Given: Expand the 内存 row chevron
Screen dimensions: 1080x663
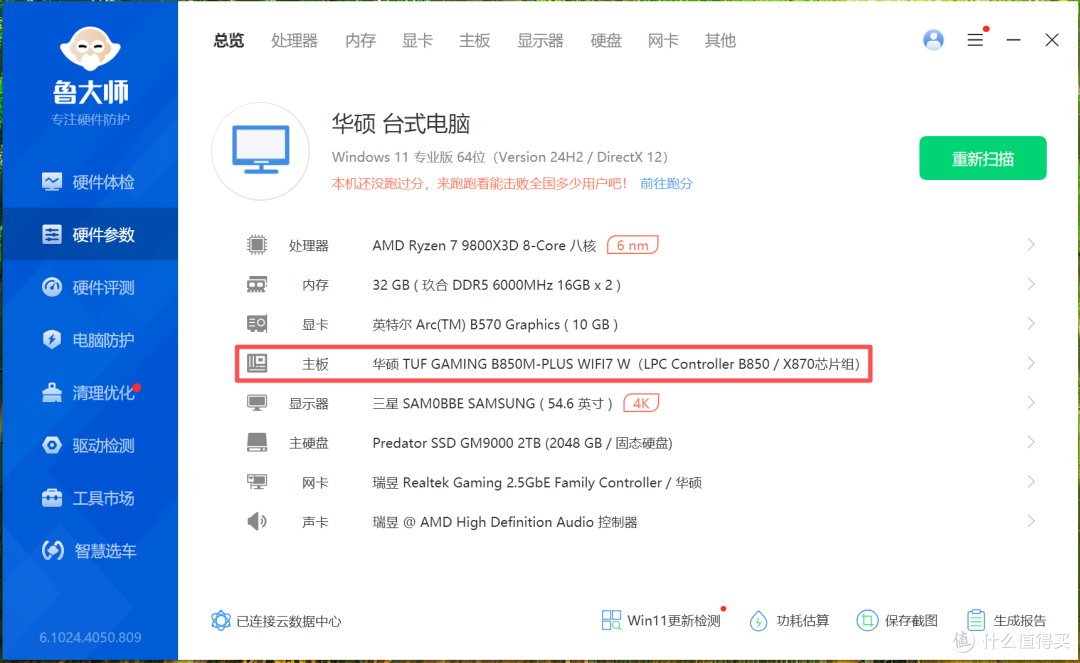Looking at the screenshot, I should [1031, 284].
